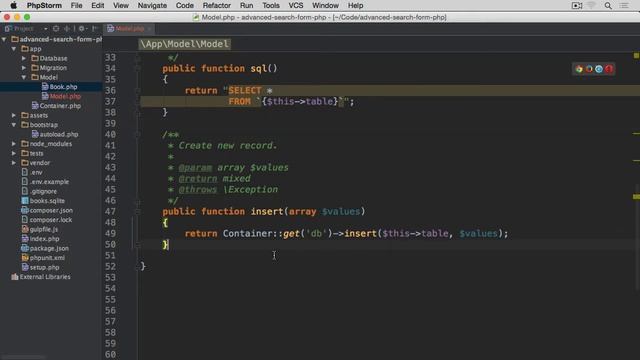Open .gitignore file

(x=39, y=191)
